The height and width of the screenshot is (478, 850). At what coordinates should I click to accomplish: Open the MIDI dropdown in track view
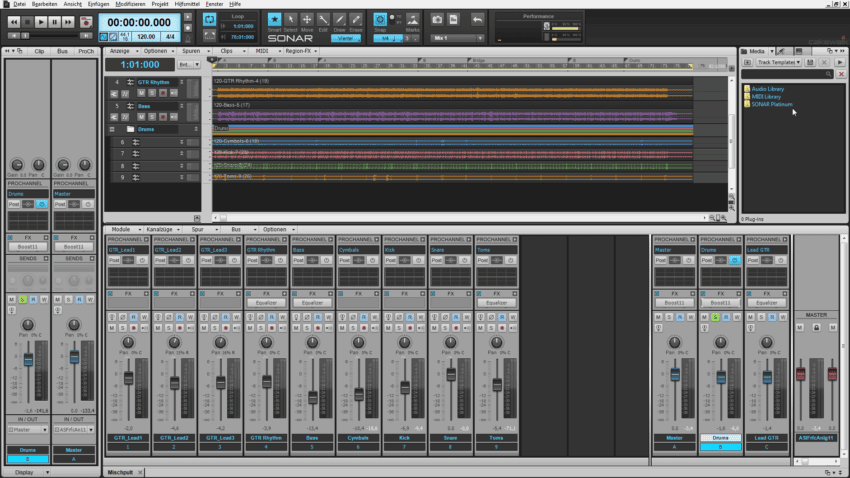coord(265,51)
